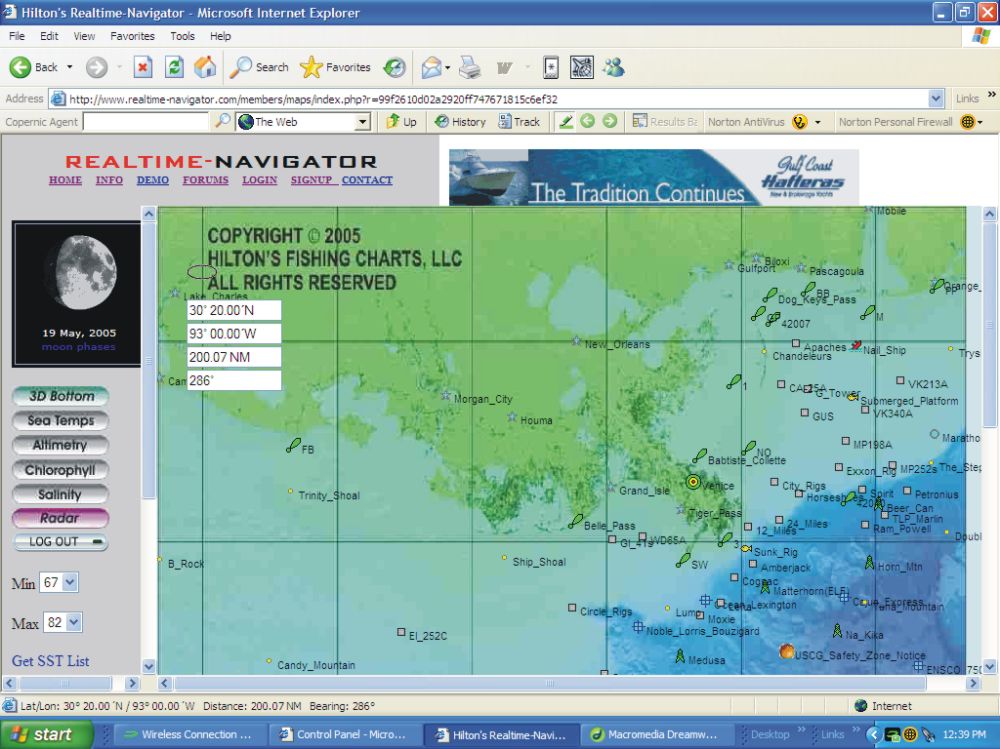Open the Favorites menu
Viewport: 1000px width, 749px height.
click(x=132, y=36)
